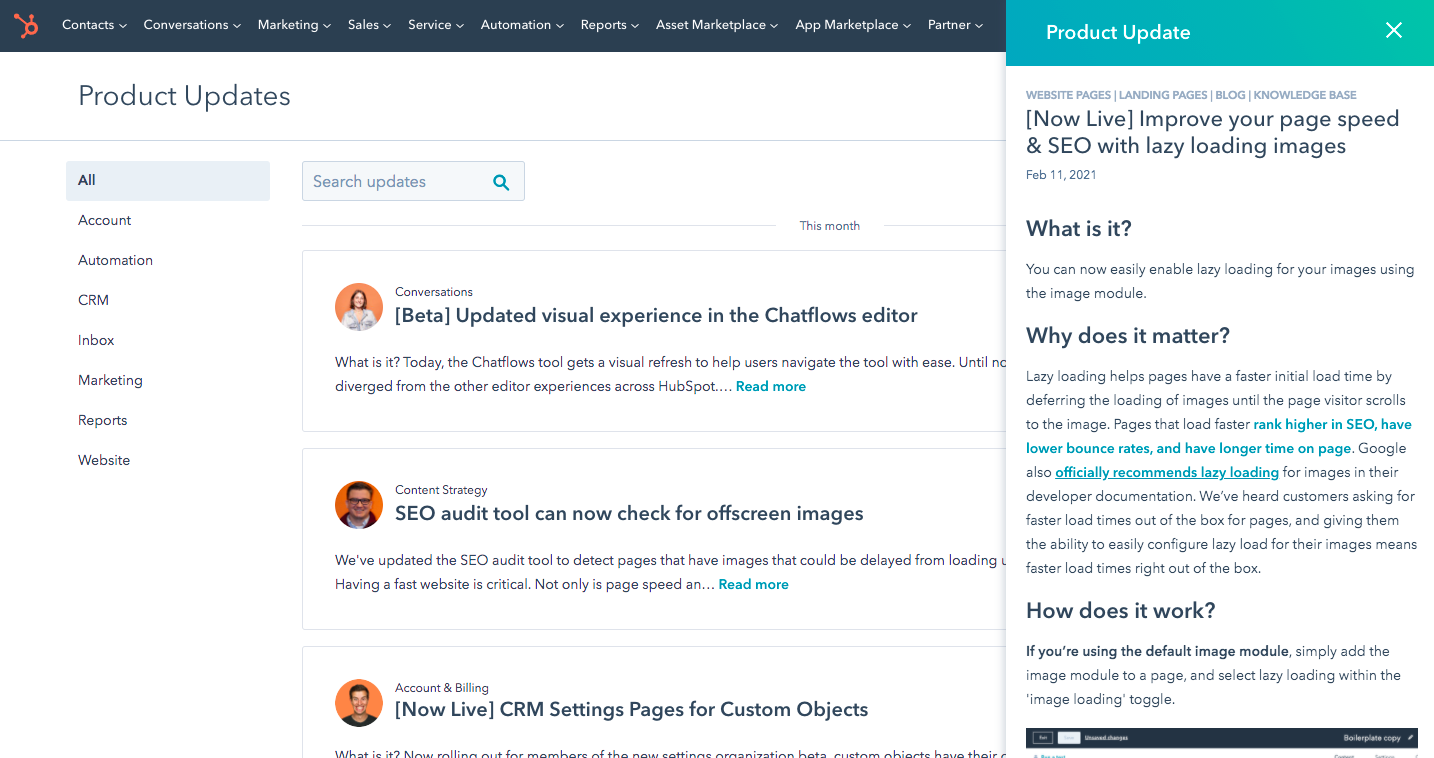Viewport: 1434px width, 758px height.
Task: Click the officially recommends lazy loading link
Action: (1166, 472)
